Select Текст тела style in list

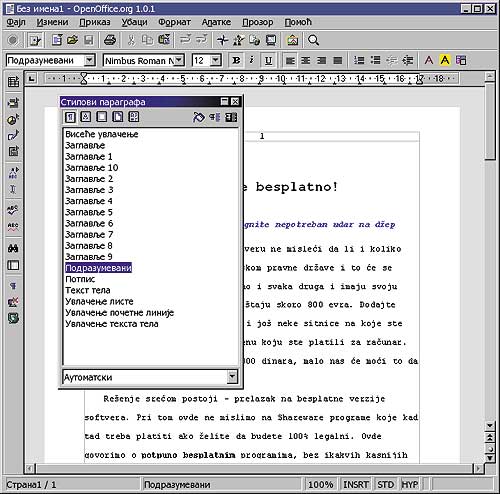pos(88,290)
